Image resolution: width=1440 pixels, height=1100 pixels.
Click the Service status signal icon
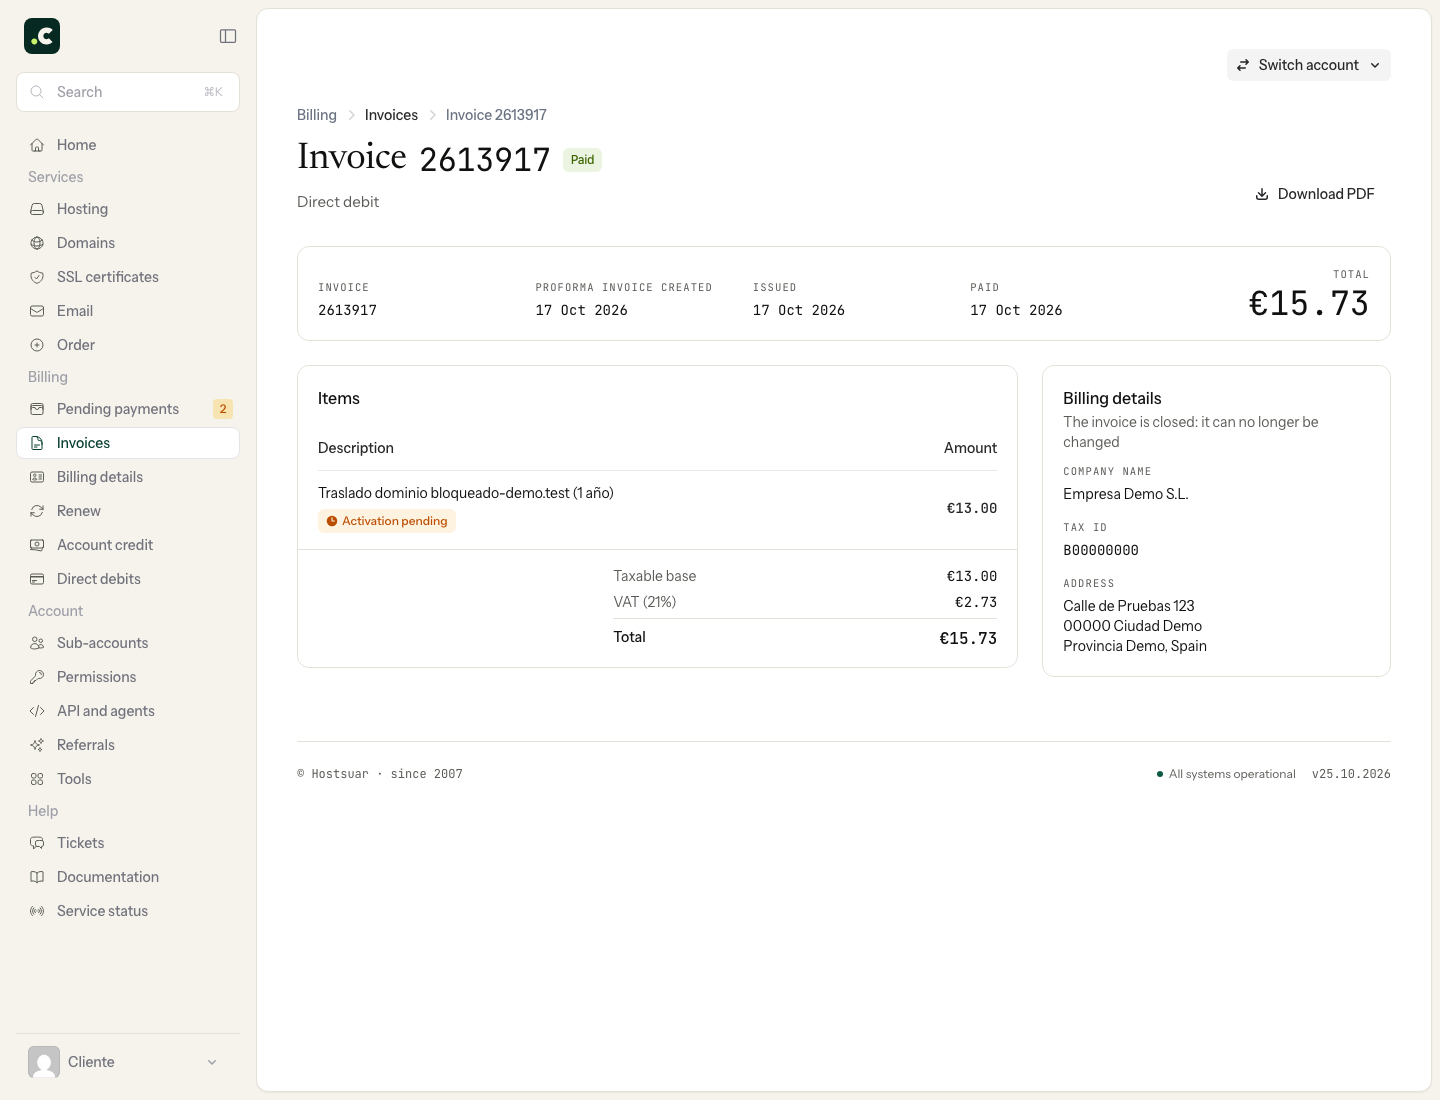coord(37,911)
